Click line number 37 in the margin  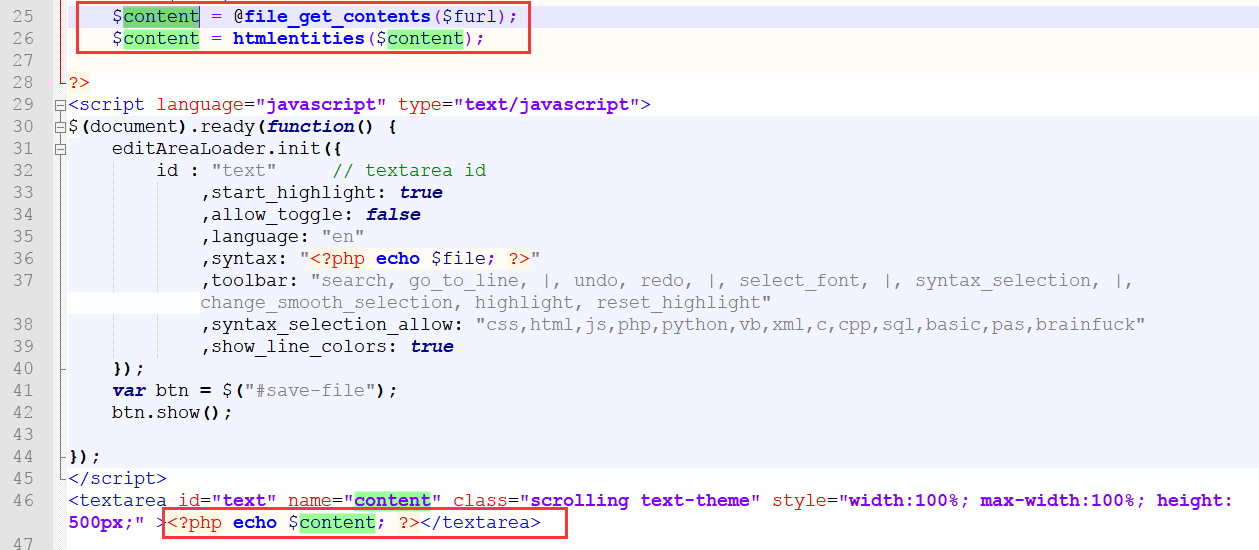[x=22, y=281]
